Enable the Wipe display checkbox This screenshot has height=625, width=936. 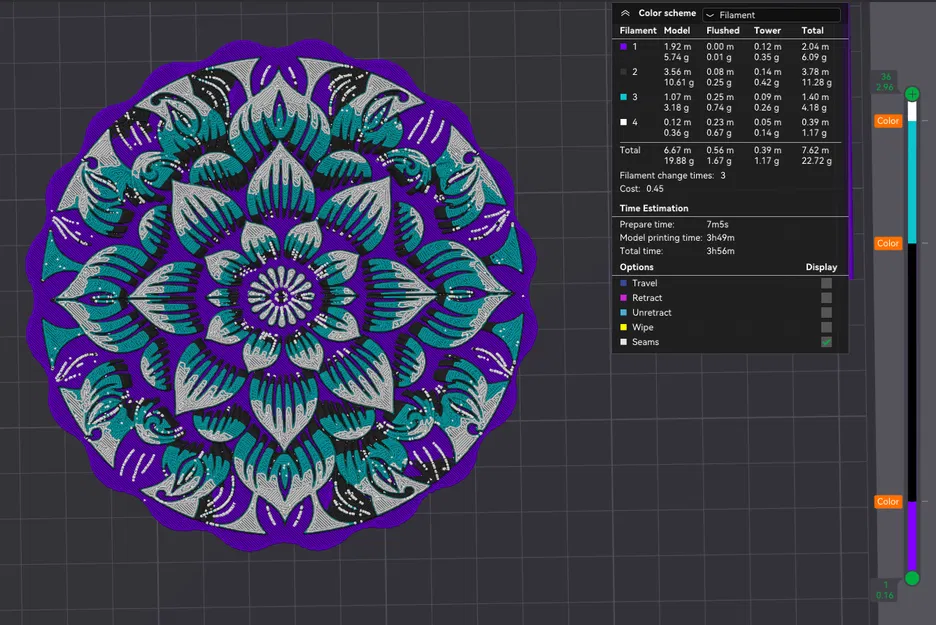coord(828,327)
